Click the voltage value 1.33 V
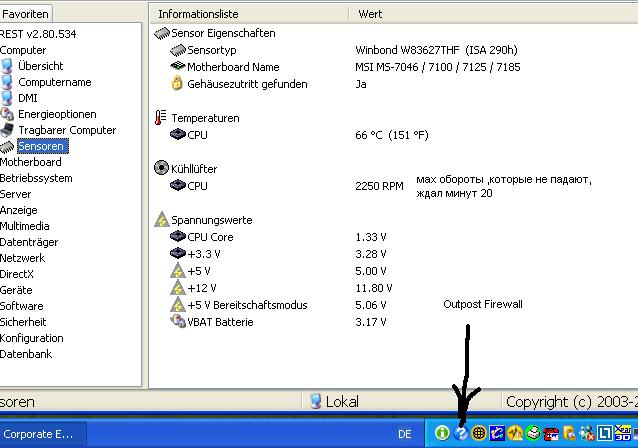Image resolution: width=638 pixels, height=448 pixels. (371, 237)
